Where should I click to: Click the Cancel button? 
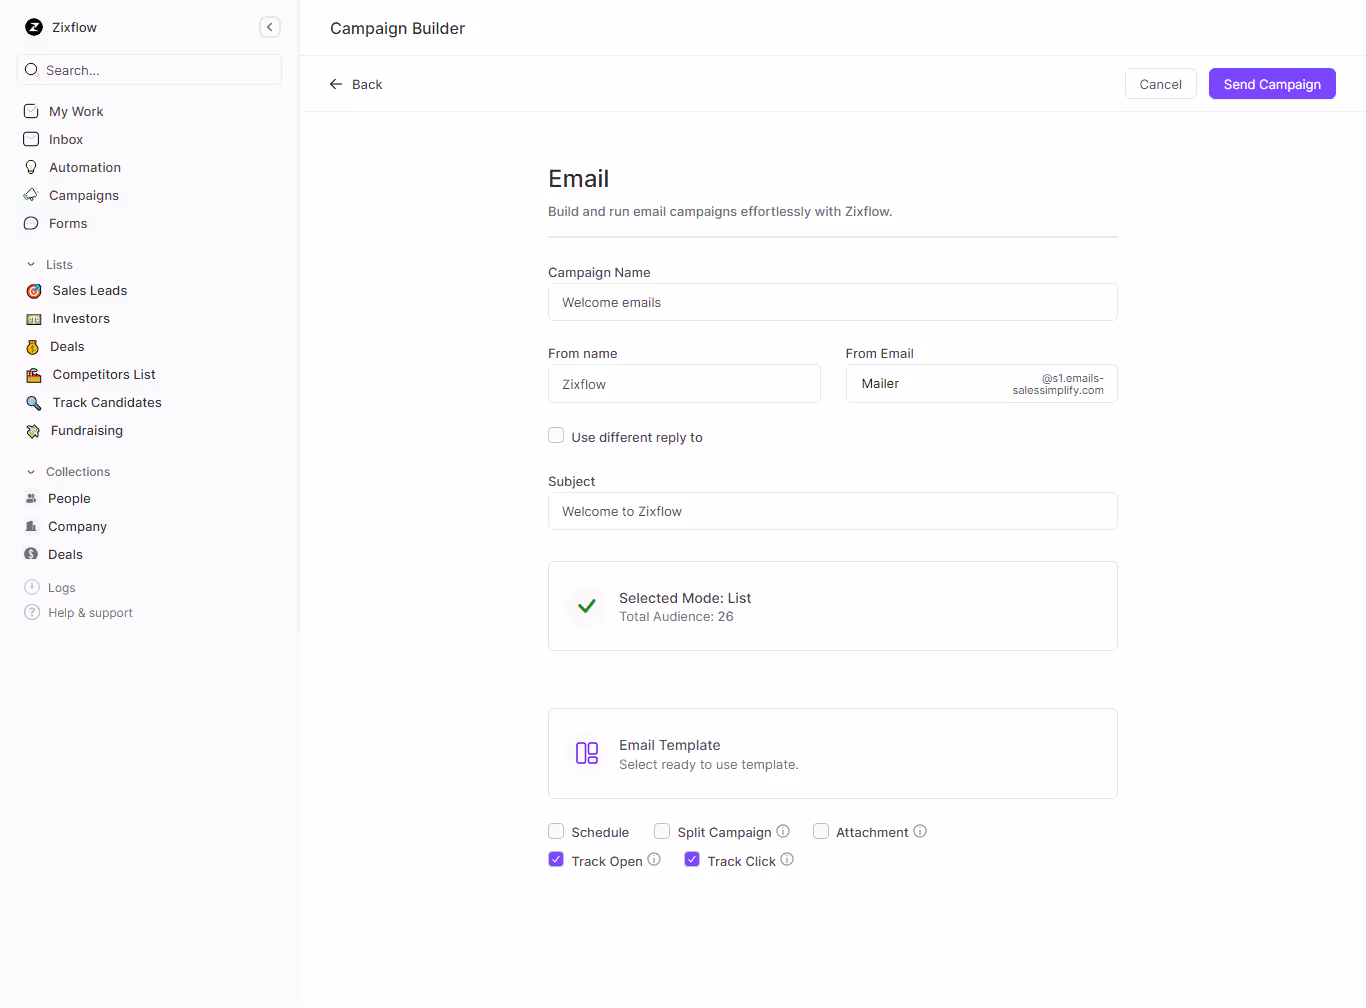[x=1161, y=84]
